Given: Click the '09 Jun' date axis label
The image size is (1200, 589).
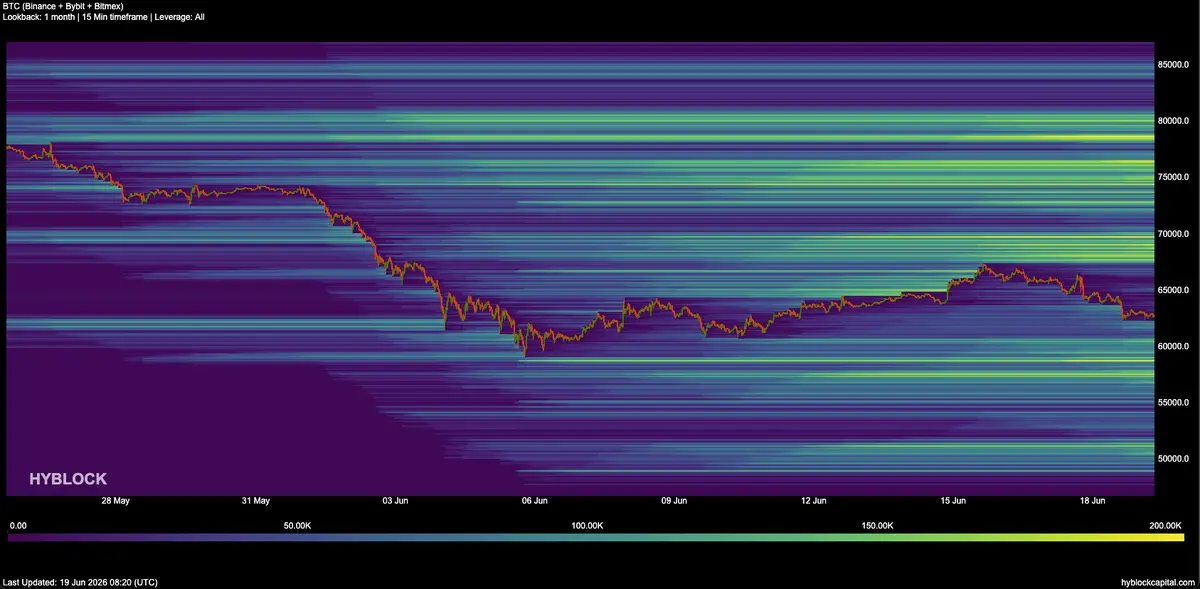Looking at the screenshot, I should 674,500.
